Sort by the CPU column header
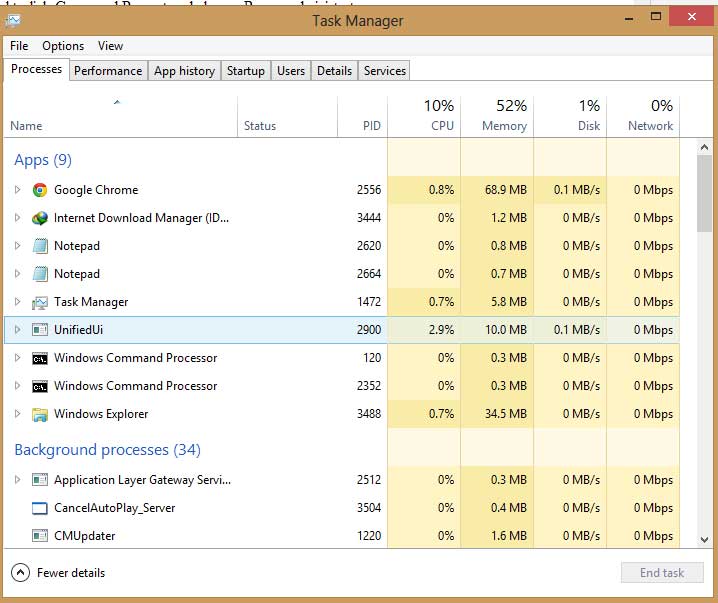The width and height of the screenshot is (718, 603). [424, 117]
